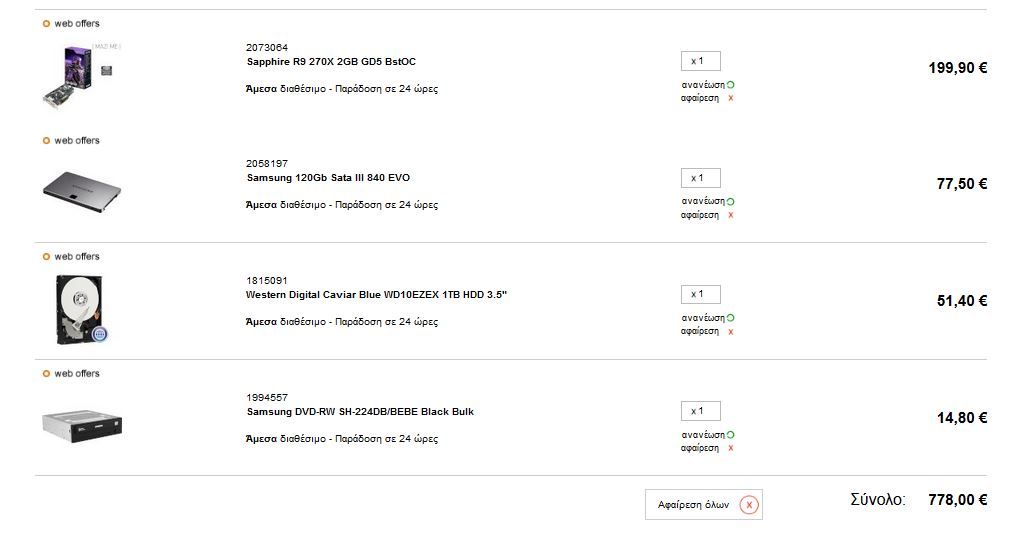Edit quantity field for Sapphire R9 270X
The height and width of the screenshot is (534, 1011).
700,61
